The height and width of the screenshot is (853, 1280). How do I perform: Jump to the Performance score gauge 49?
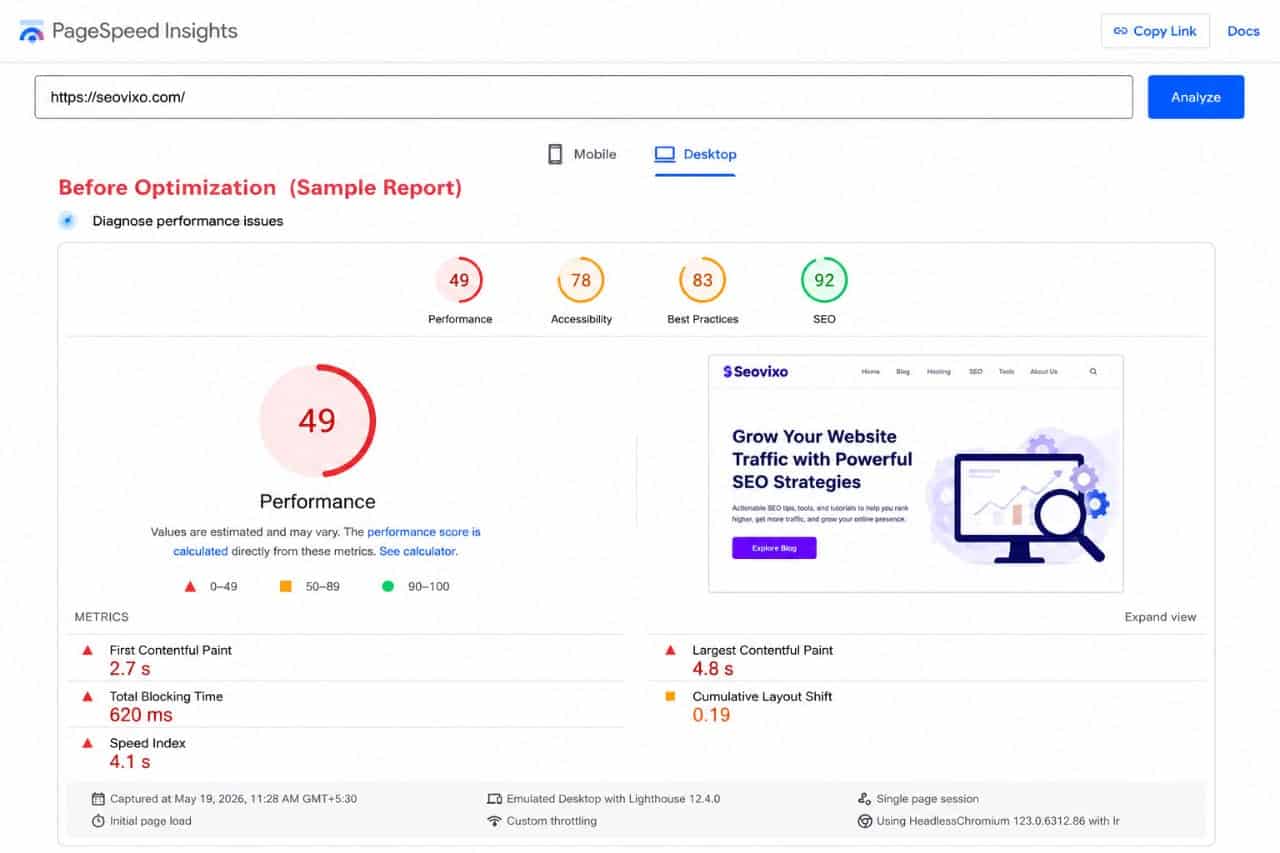tap(459, 281)
